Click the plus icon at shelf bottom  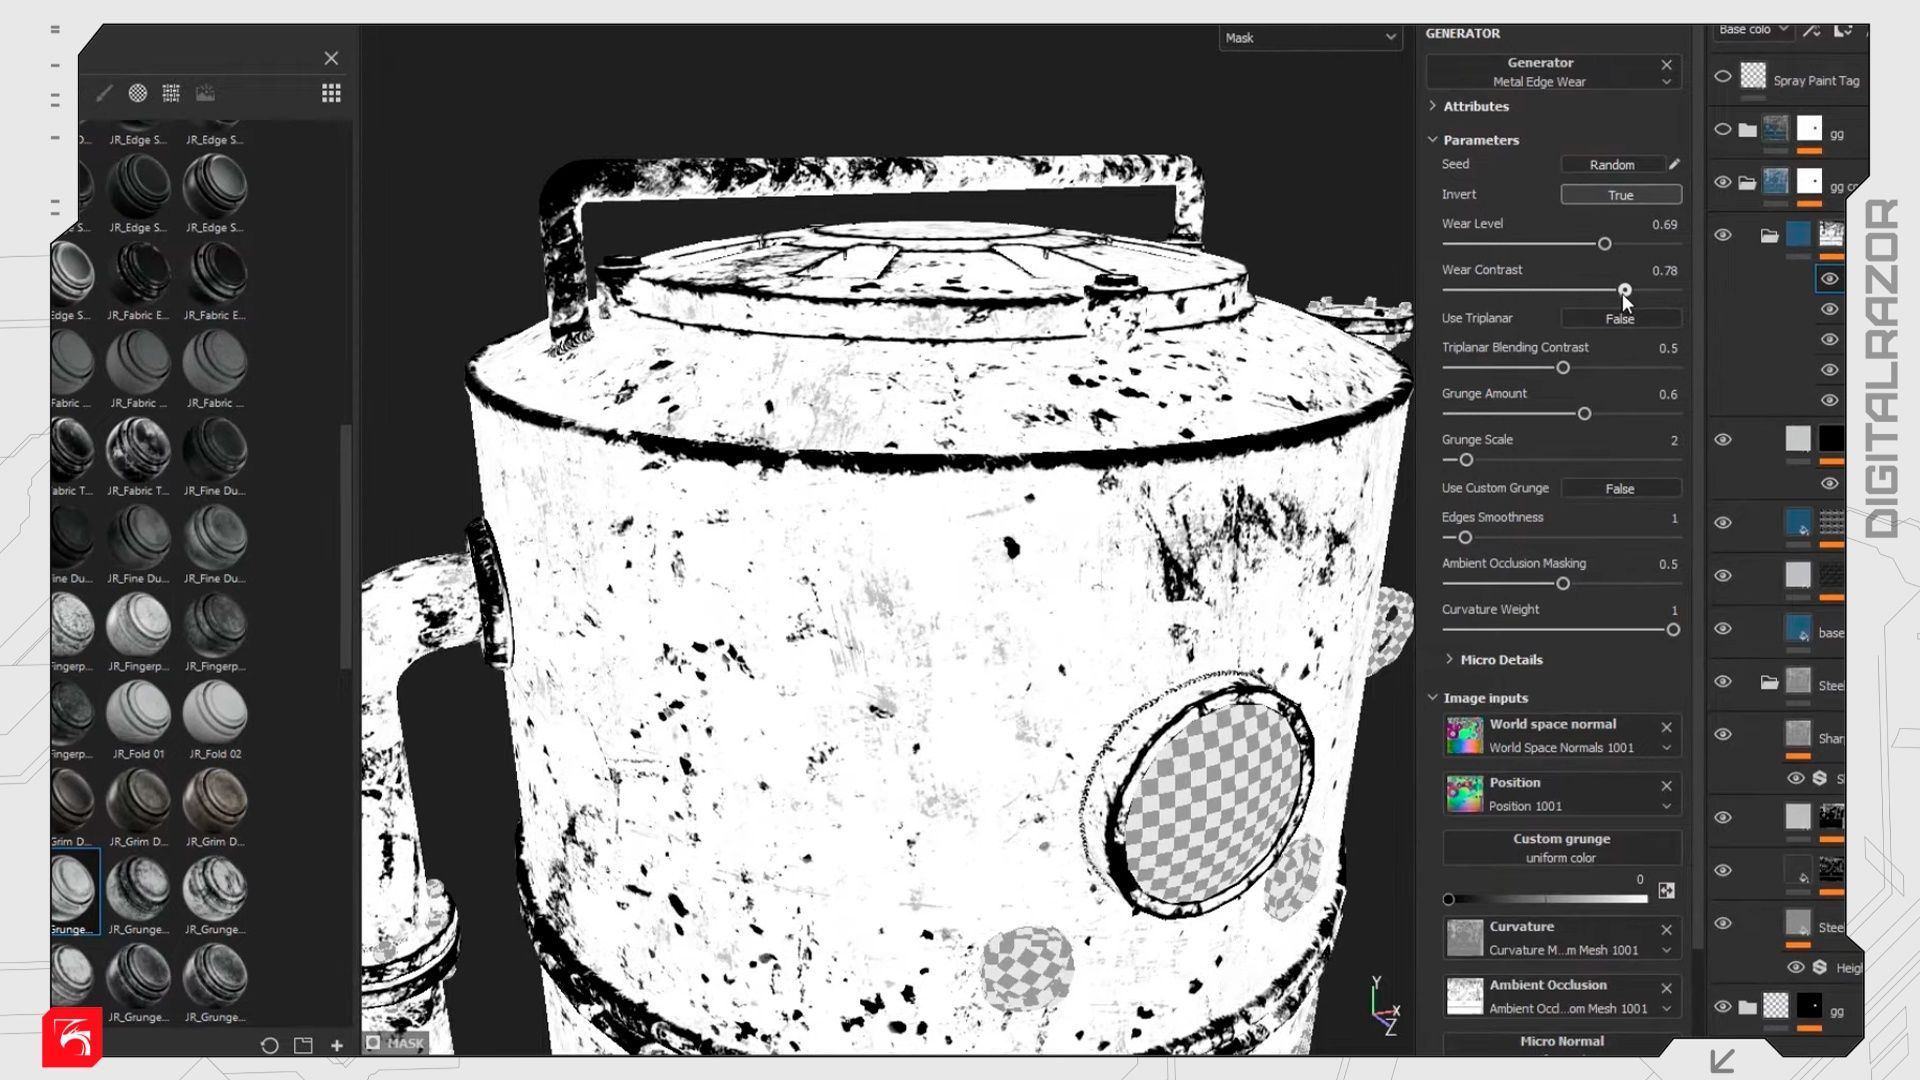[x=337, y=1045]
